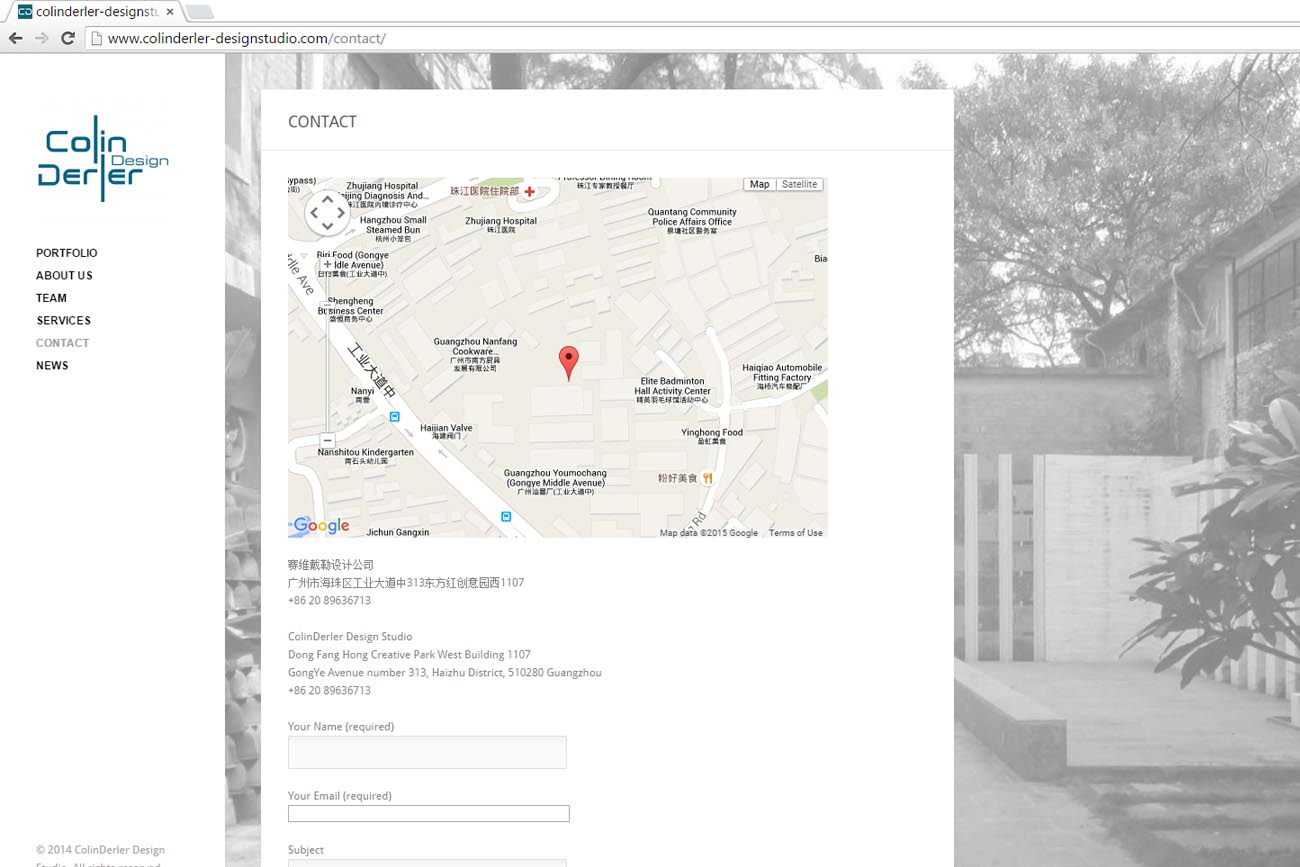Zoom out the map with minus button
The width and height of the screenshot is (1300, 867).
(327, 440)
